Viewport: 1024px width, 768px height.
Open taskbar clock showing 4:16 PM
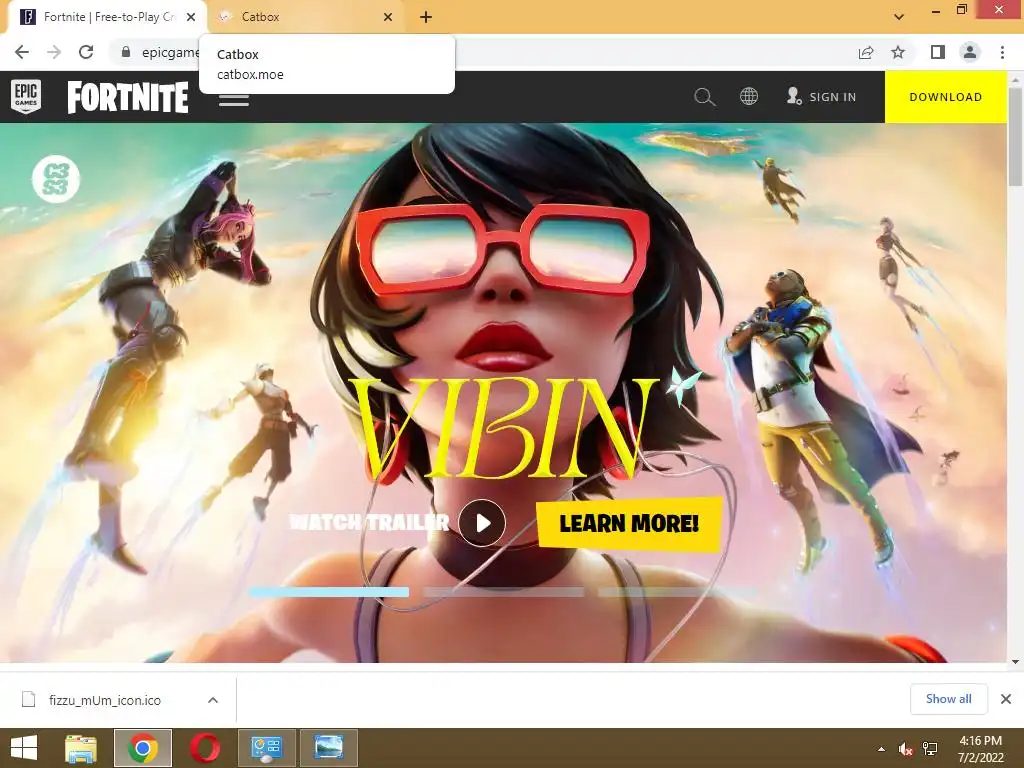click(980, 749)
